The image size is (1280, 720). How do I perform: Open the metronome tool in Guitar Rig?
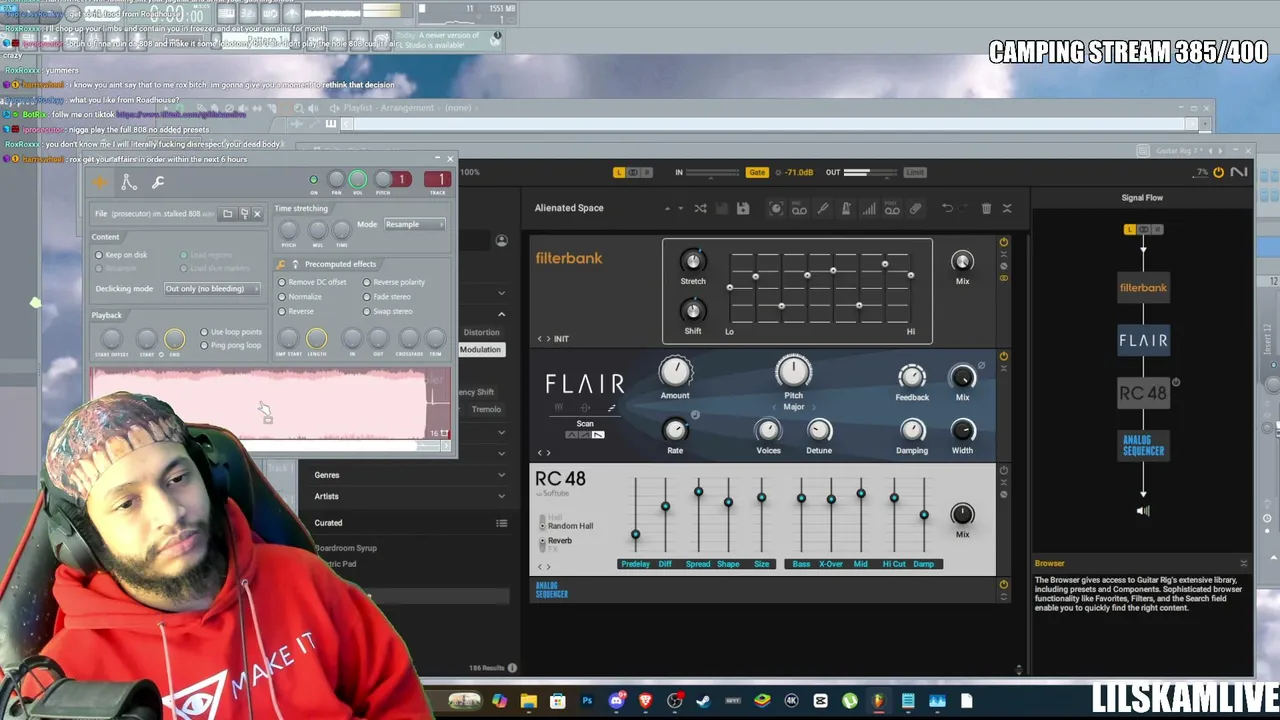click(x=846, y=208)
